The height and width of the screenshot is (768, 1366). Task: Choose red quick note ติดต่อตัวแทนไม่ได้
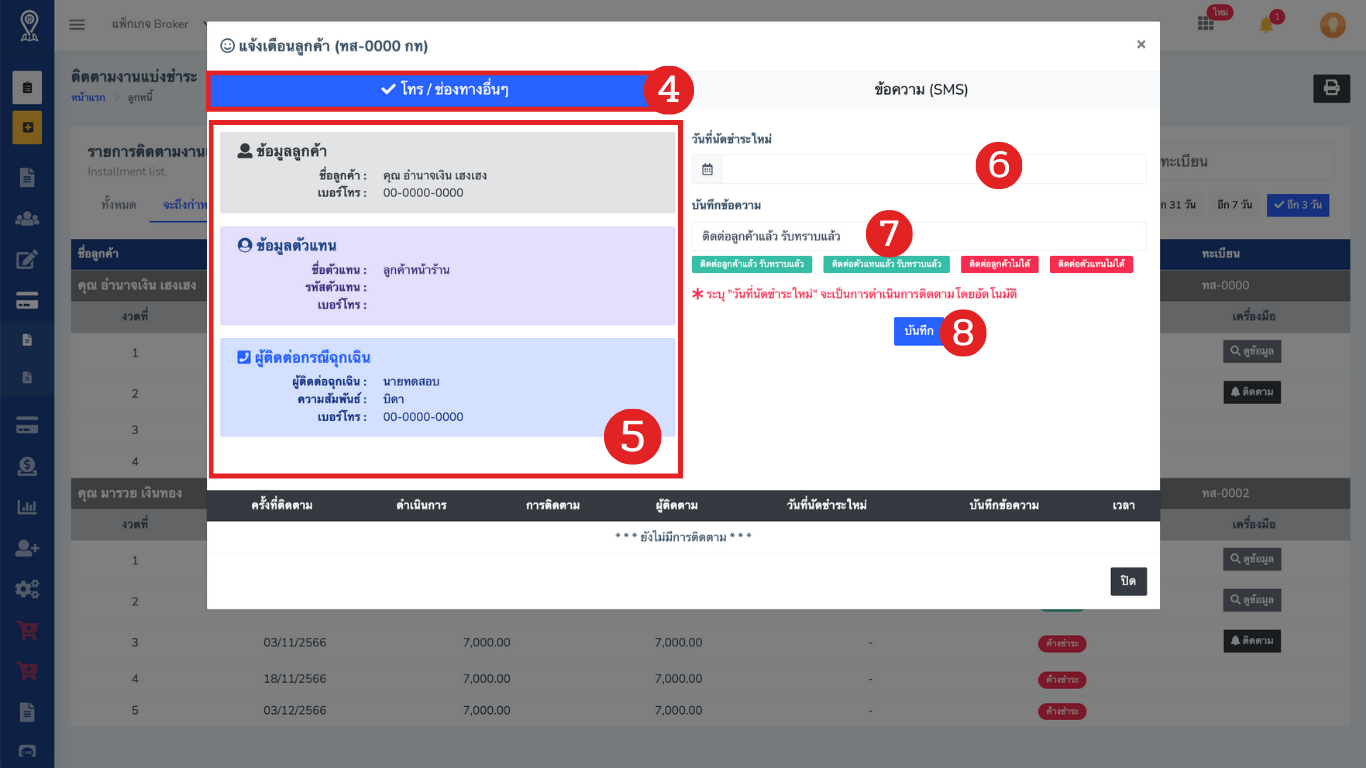point(1091,264)
